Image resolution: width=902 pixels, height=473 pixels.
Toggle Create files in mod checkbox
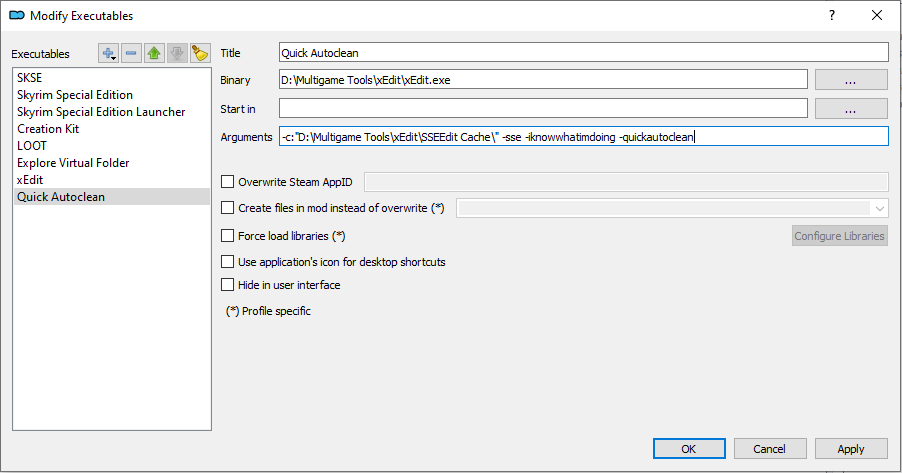coord(227,208)
